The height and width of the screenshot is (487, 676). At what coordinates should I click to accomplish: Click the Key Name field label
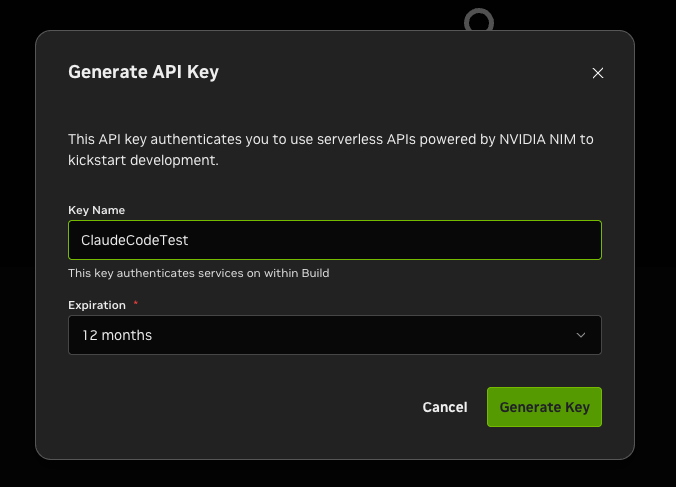pyautogui.click(x=97, y=210)
